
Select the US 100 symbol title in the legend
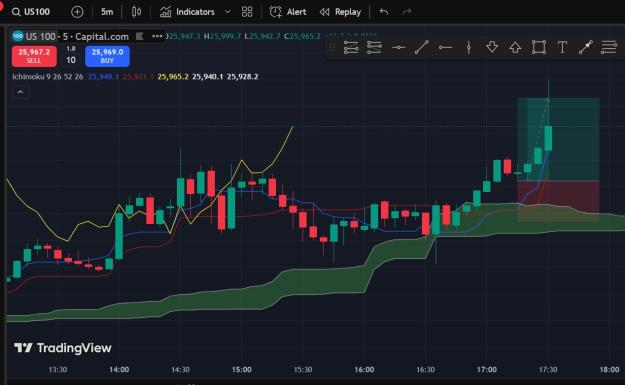point(41,37)
